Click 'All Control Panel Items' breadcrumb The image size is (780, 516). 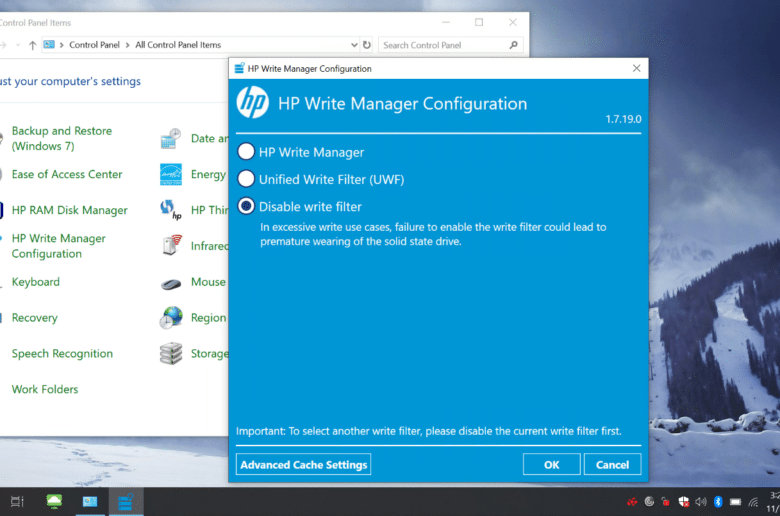[178, 45]
